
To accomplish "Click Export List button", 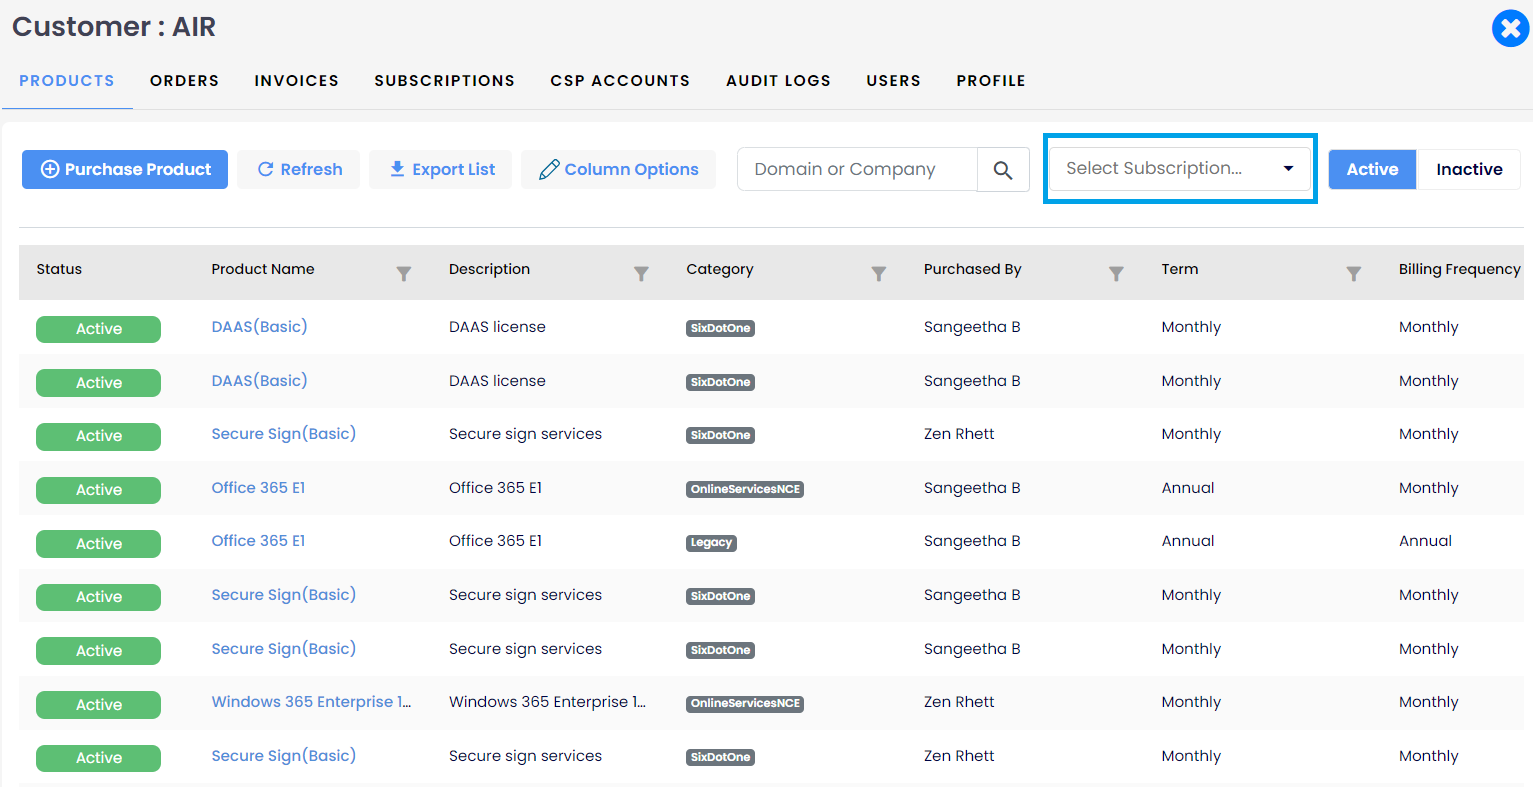I will [441, 169].
